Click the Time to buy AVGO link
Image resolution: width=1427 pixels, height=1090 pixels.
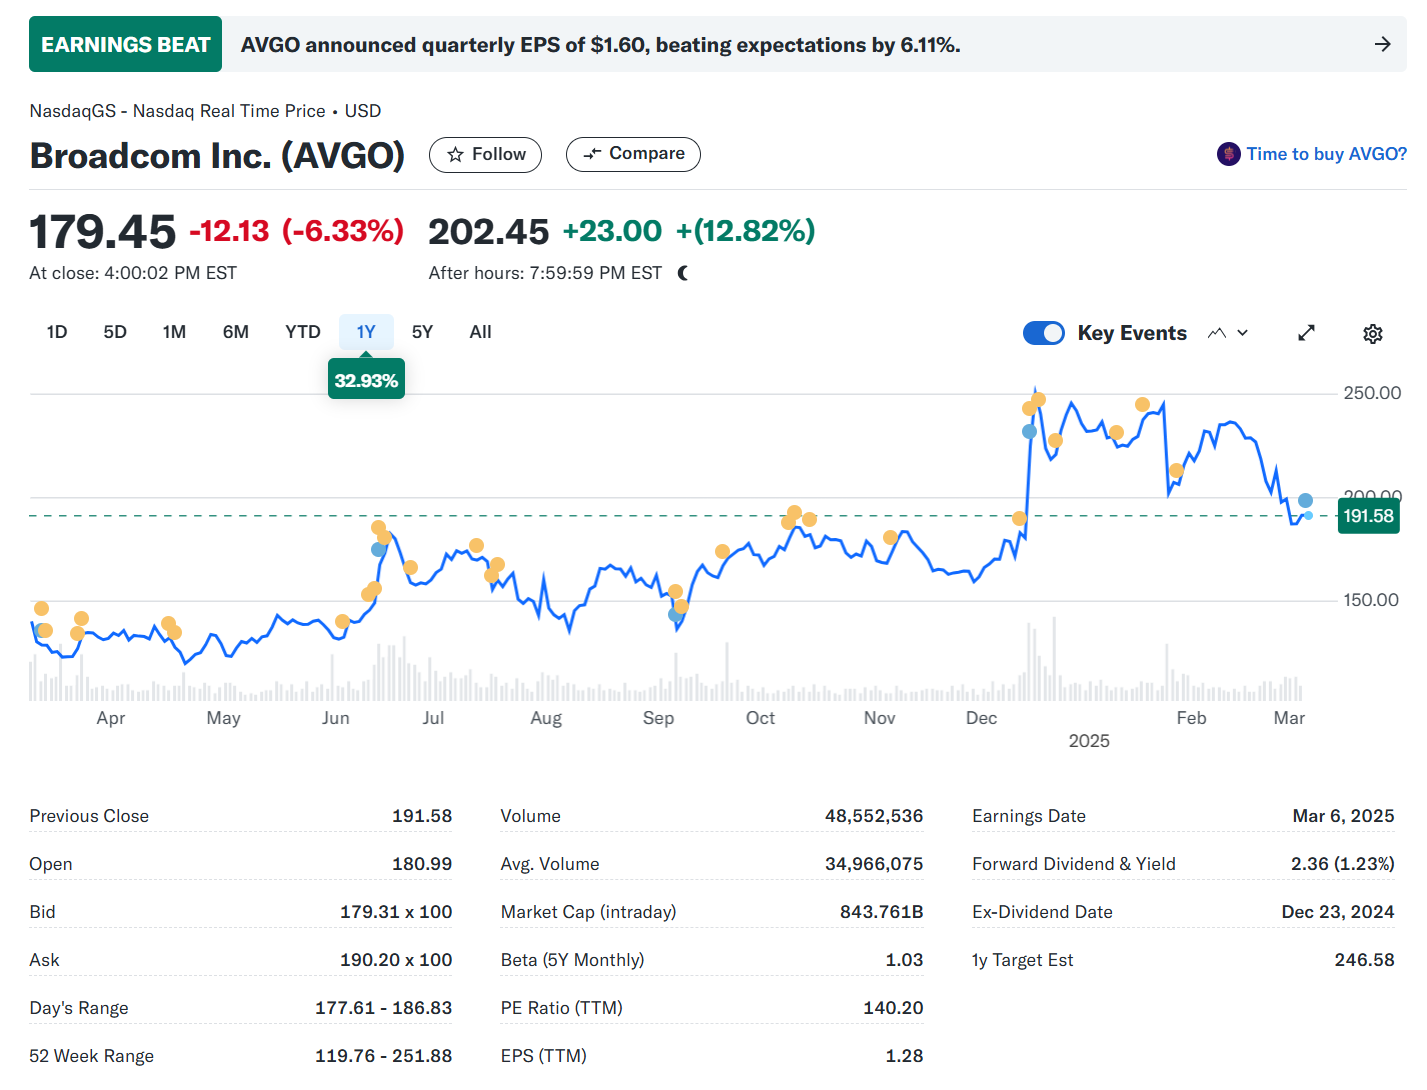[1326, 154]
